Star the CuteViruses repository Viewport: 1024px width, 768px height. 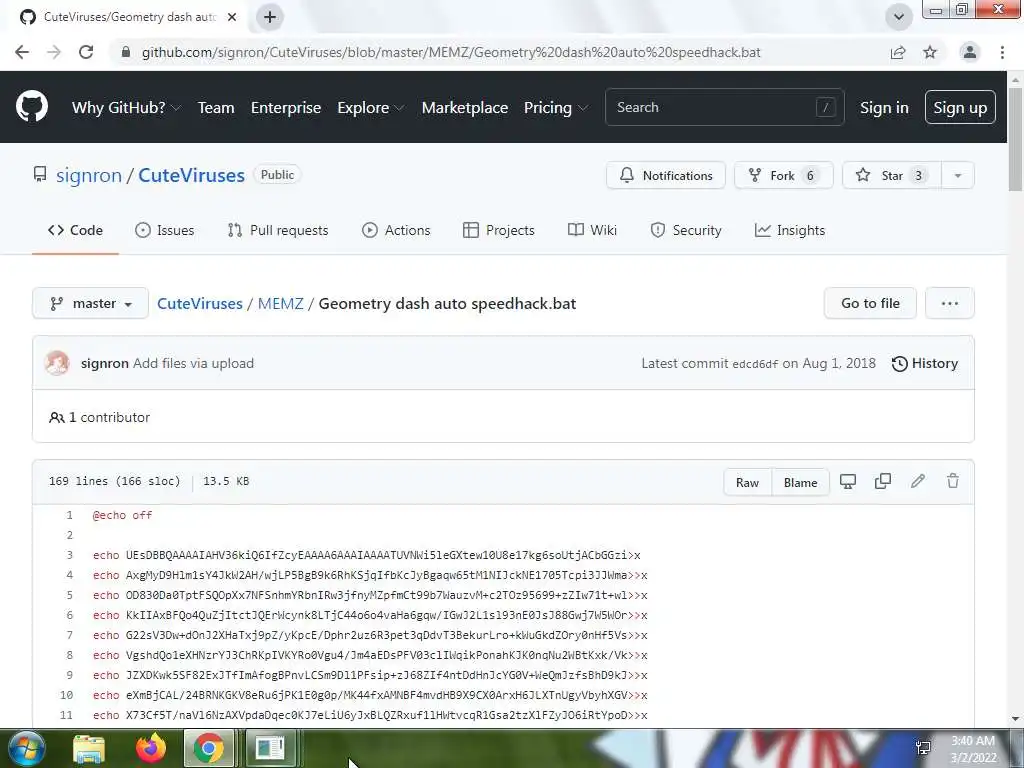coord(891,176)
